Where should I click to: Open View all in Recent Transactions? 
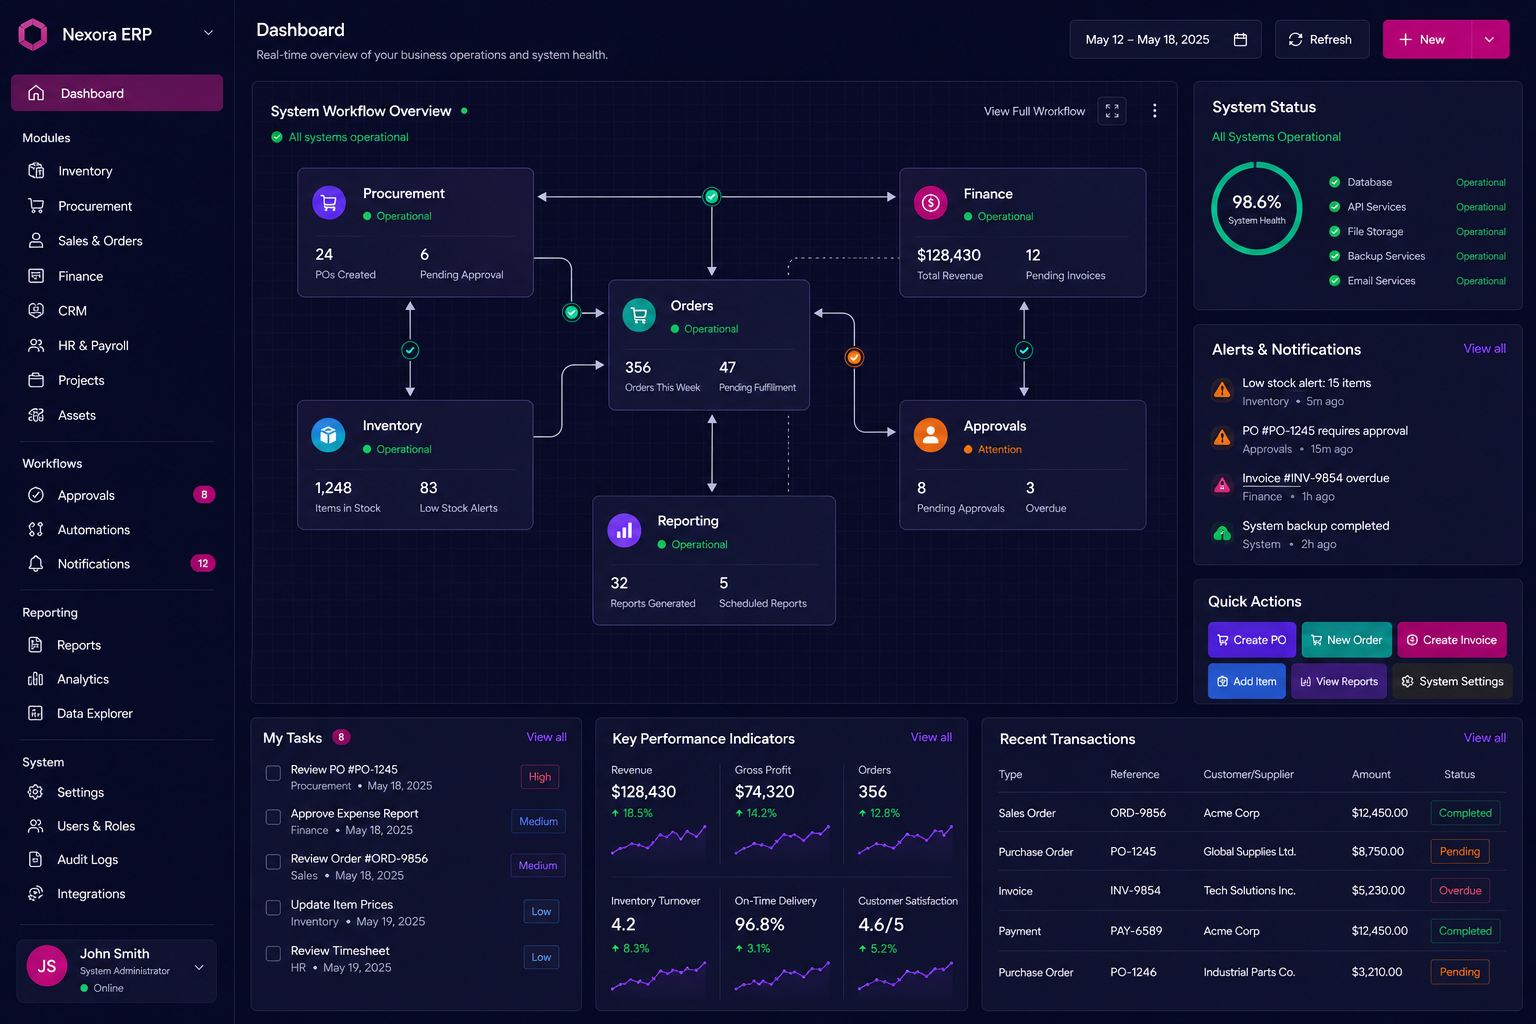click(1484, 738)
